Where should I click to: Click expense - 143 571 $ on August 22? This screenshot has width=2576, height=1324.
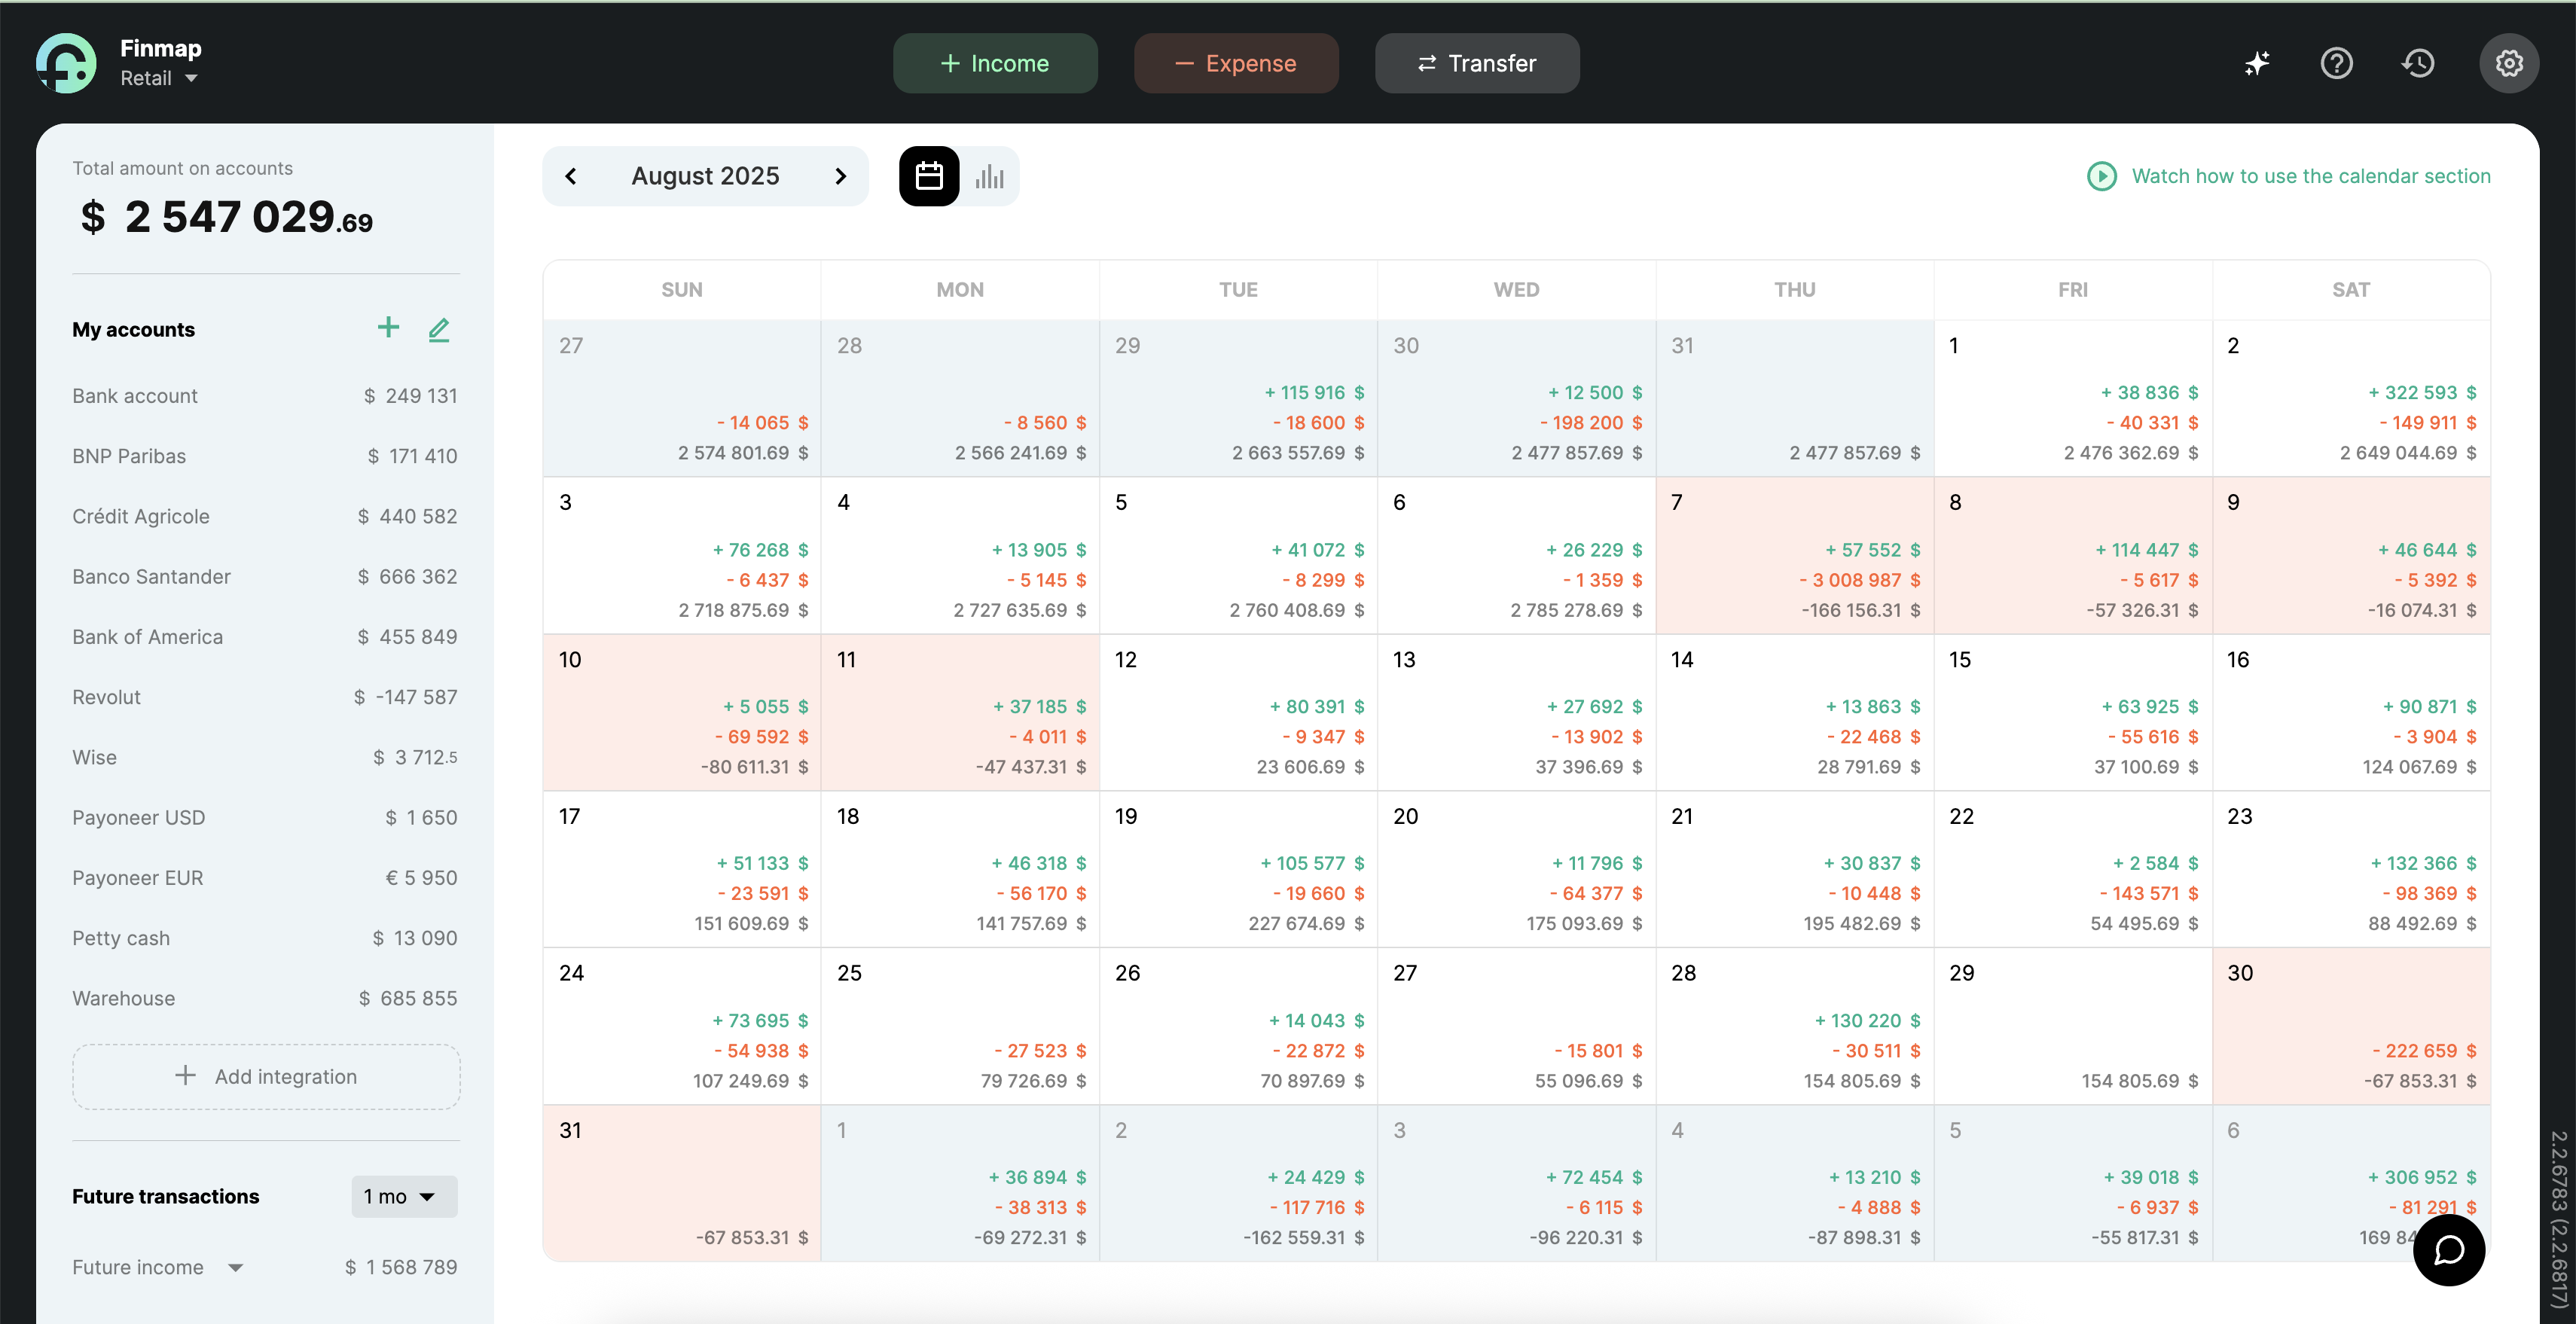click(x=2148, y=893)
